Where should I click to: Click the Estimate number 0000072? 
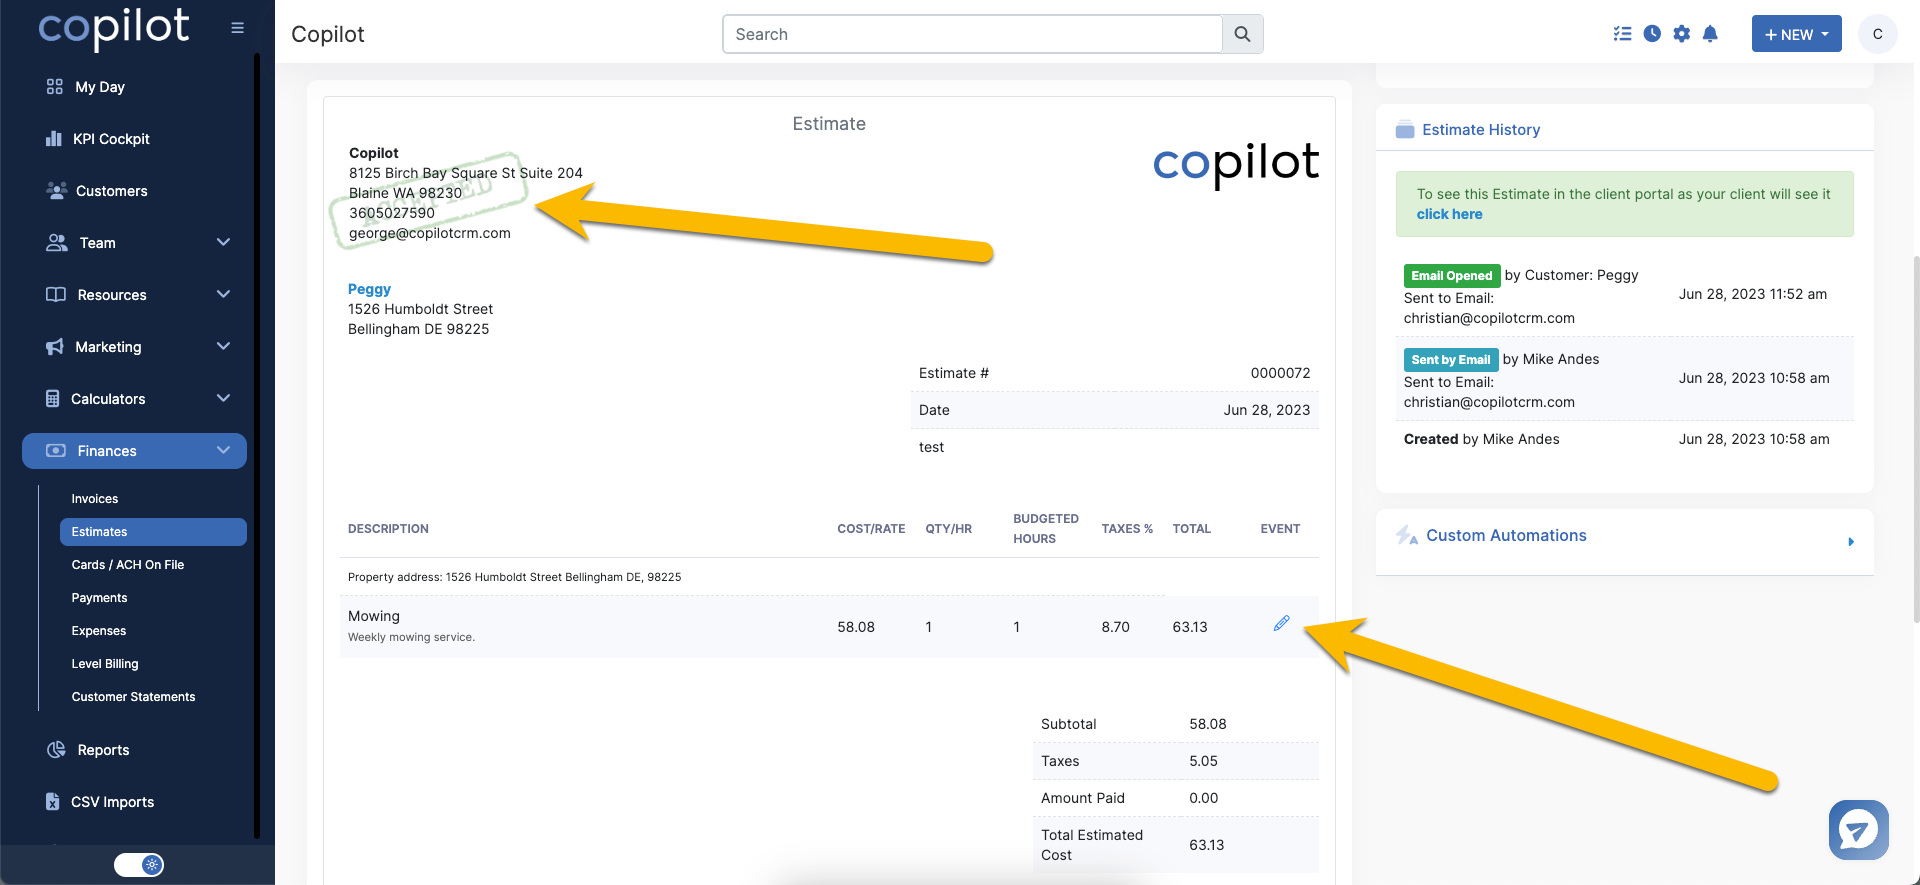pos(1280,373)
